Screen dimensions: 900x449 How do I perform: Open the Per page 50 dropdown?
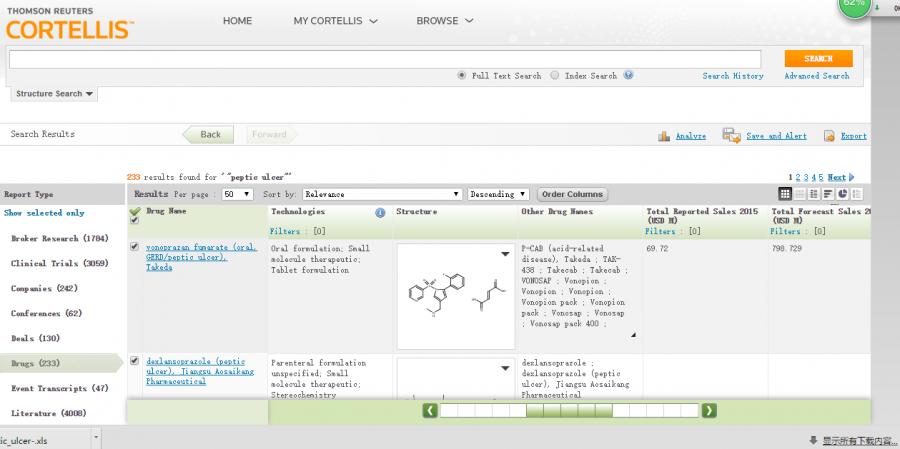238,194
